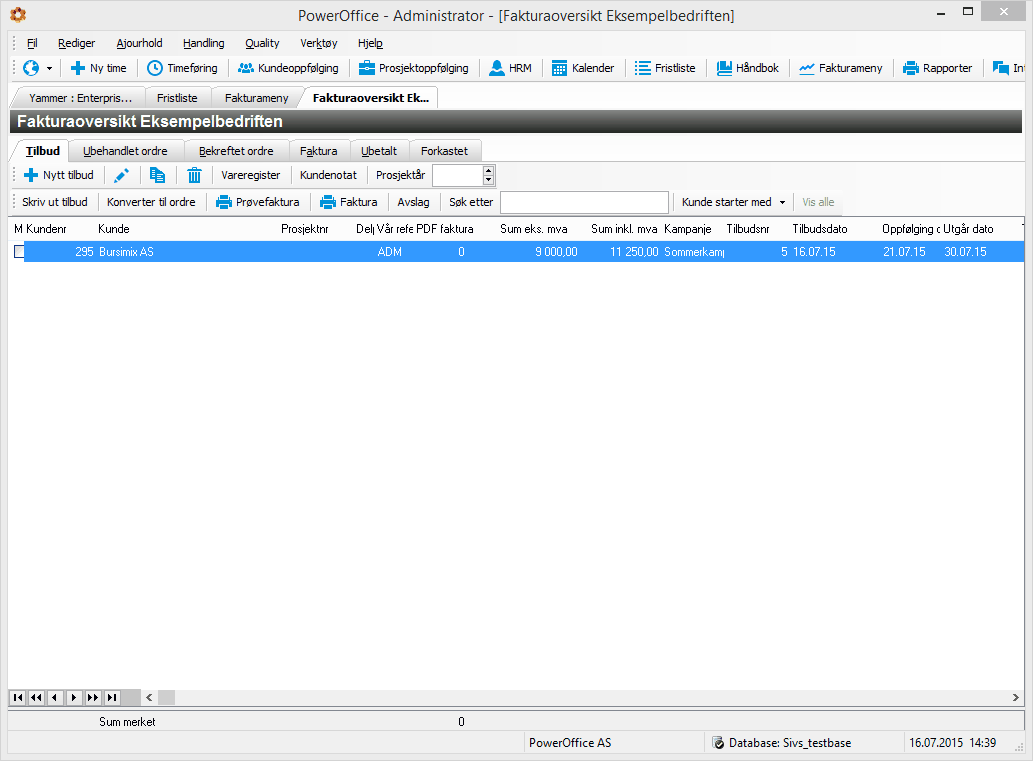Open the Kalender calendar icon
This screenshot has height=761, width=1033.
559,68
